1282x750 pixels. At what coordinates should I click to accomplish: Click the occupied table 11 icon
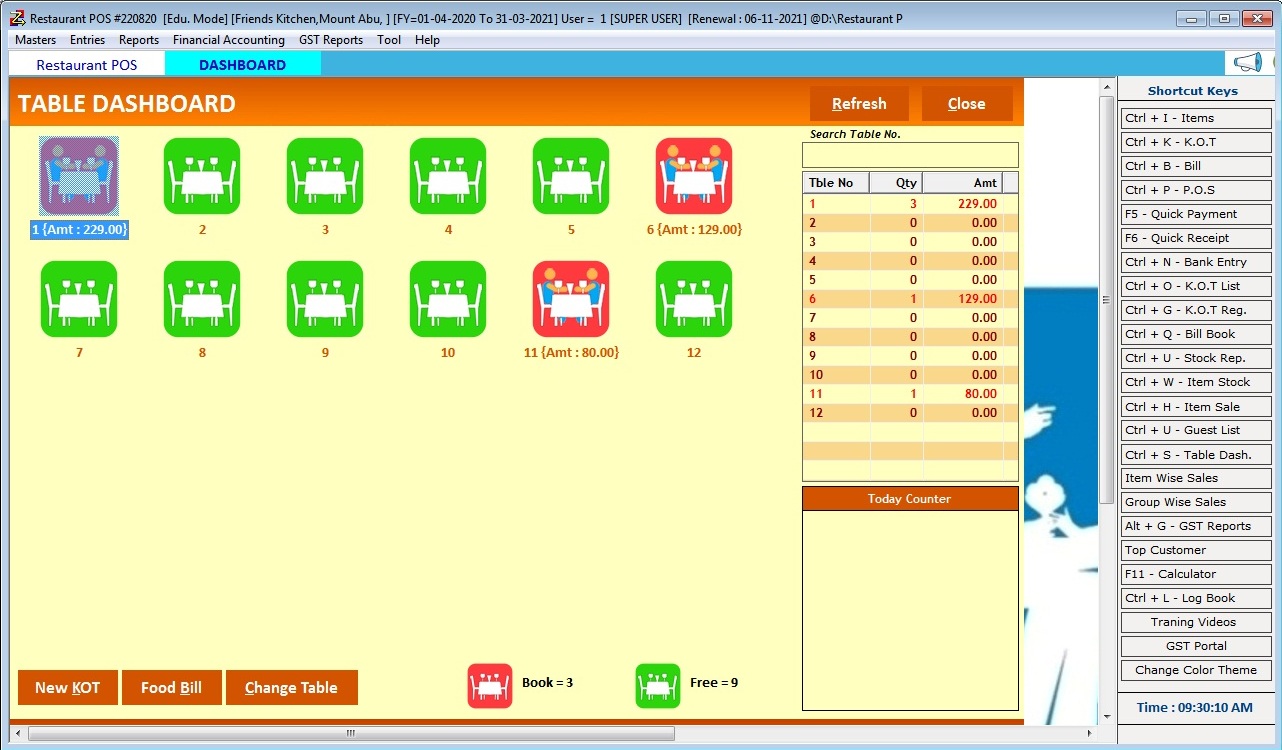[x=570, y=298]
